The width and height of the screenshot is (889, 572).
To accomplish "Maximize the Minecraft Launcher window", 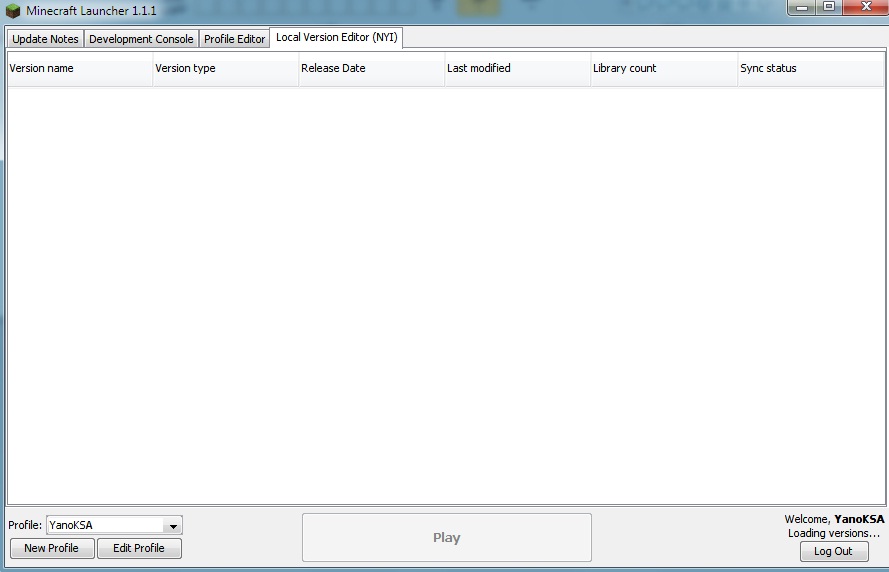I will point(829,7).
